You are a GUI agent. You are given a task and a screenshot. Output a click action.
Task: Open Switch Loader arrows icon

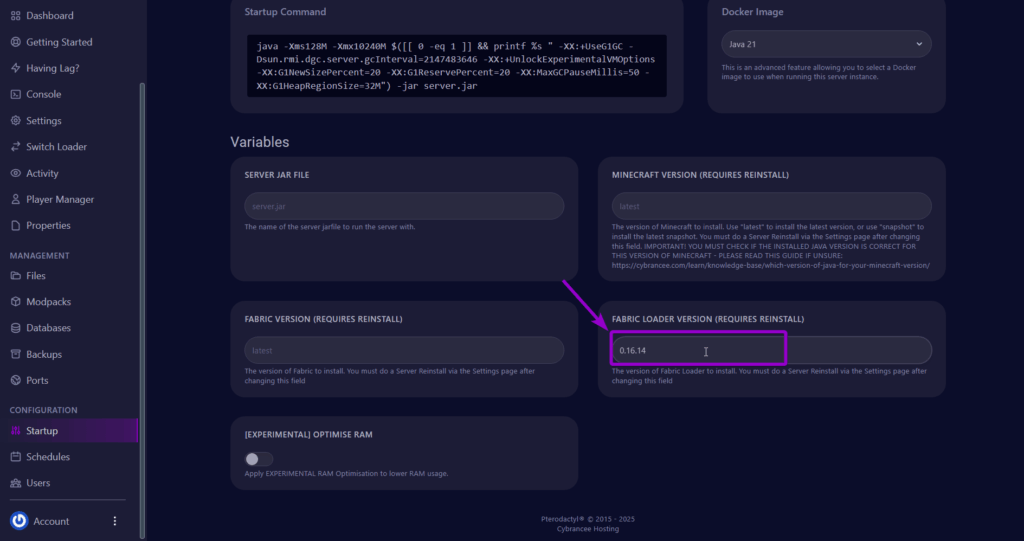tap(16, 147)
